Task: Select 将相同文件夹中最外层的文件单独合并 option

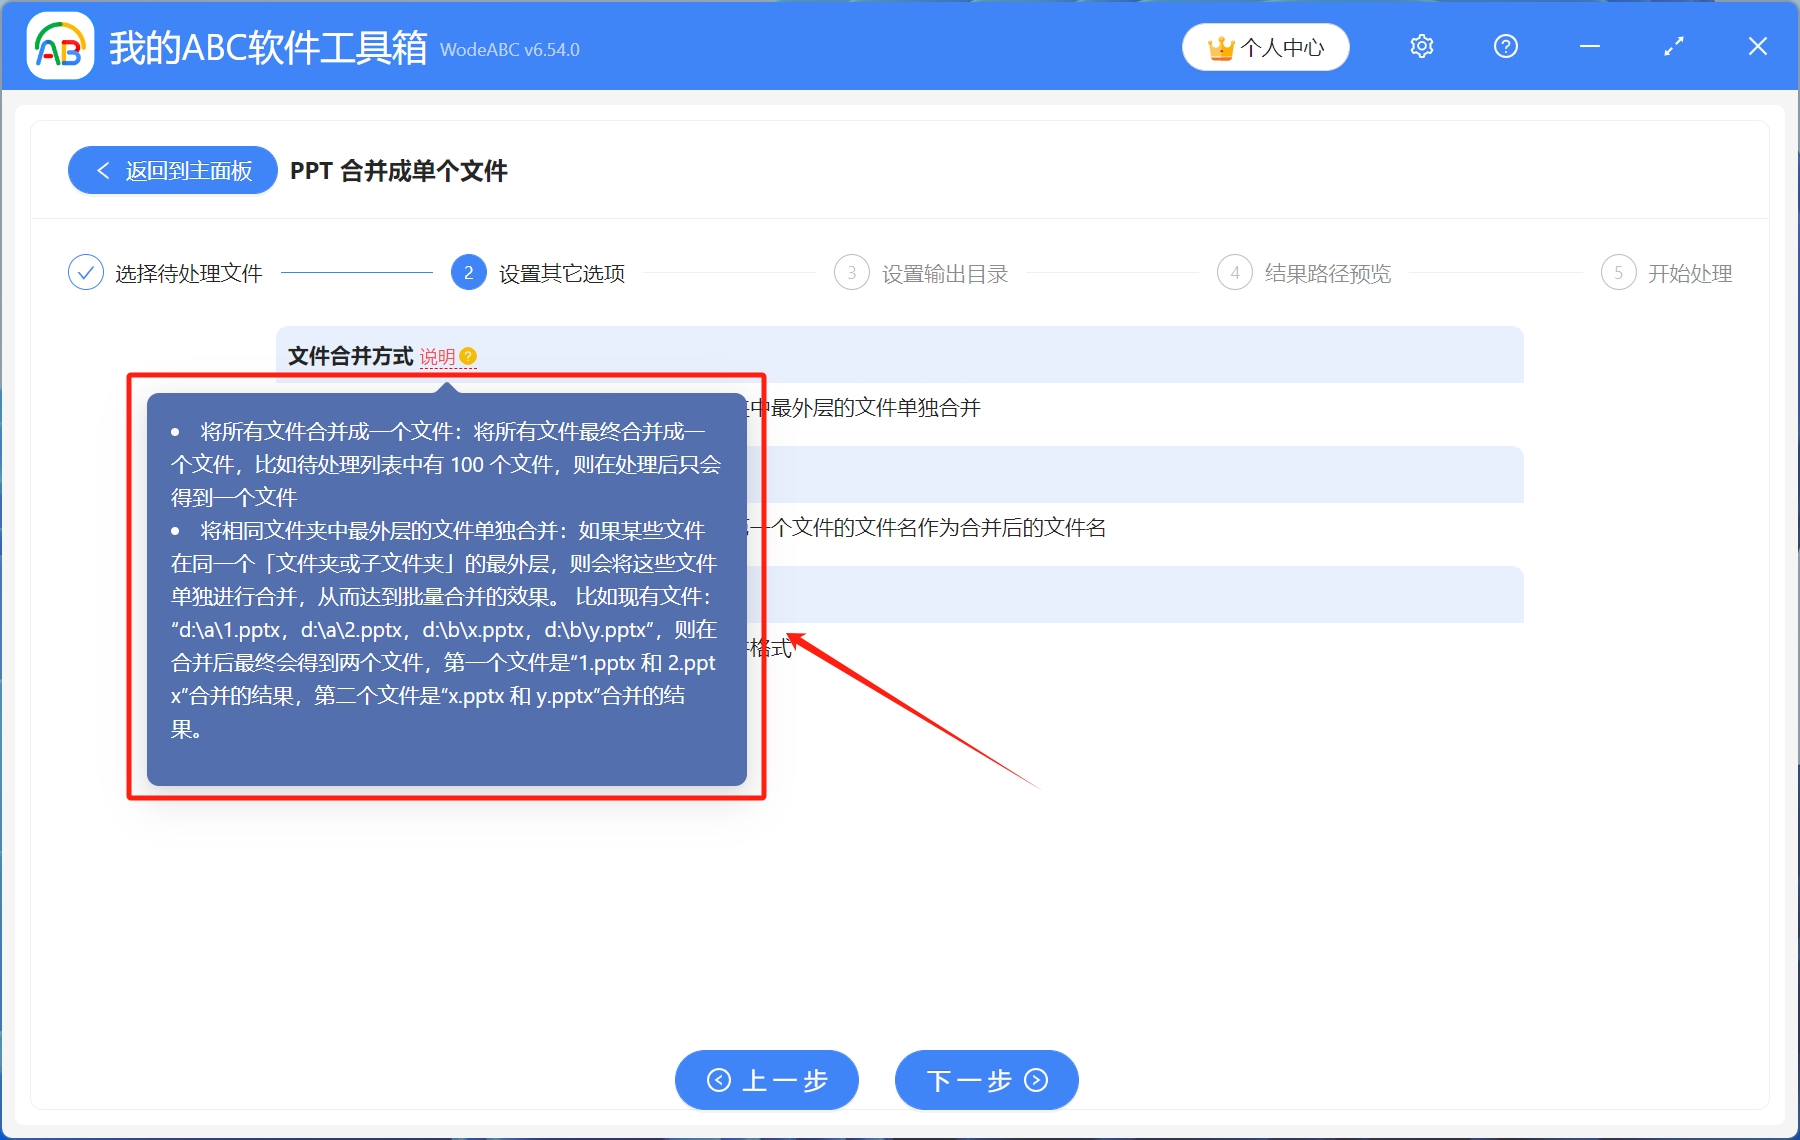Action: pyautogui.click(x=880, y=407)
